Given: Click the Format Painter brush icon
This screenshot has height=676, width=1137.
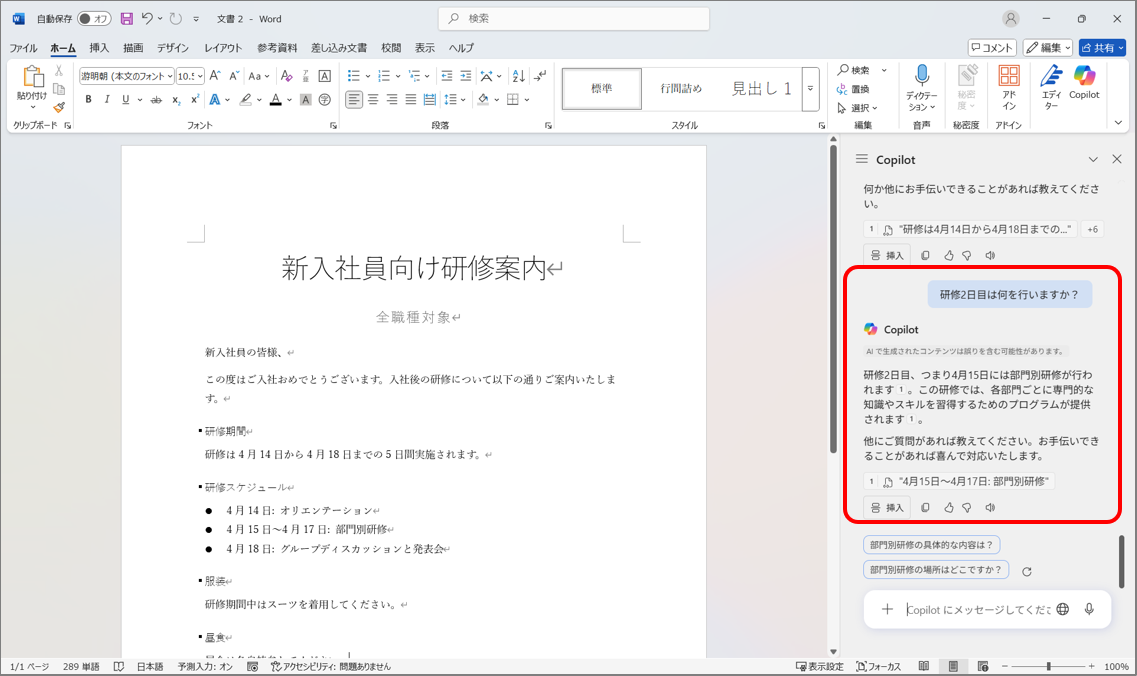Looking at the screenshot, I should pos(59,107).
